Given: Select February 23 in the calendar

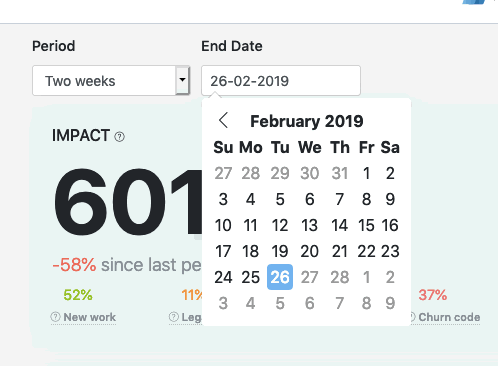Looking at the screenshot, I should pos(390,251).
